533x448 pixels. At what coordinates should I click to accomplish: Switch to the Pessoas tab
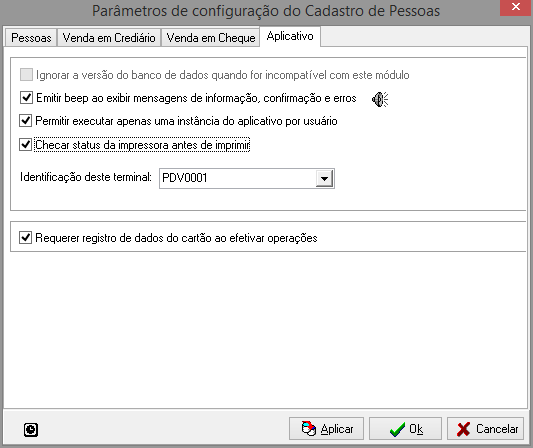tap(31, 37)
